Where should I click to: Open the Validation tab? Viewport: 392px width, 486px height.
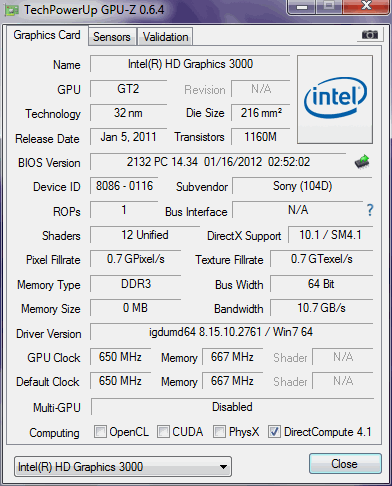(165, 37)
